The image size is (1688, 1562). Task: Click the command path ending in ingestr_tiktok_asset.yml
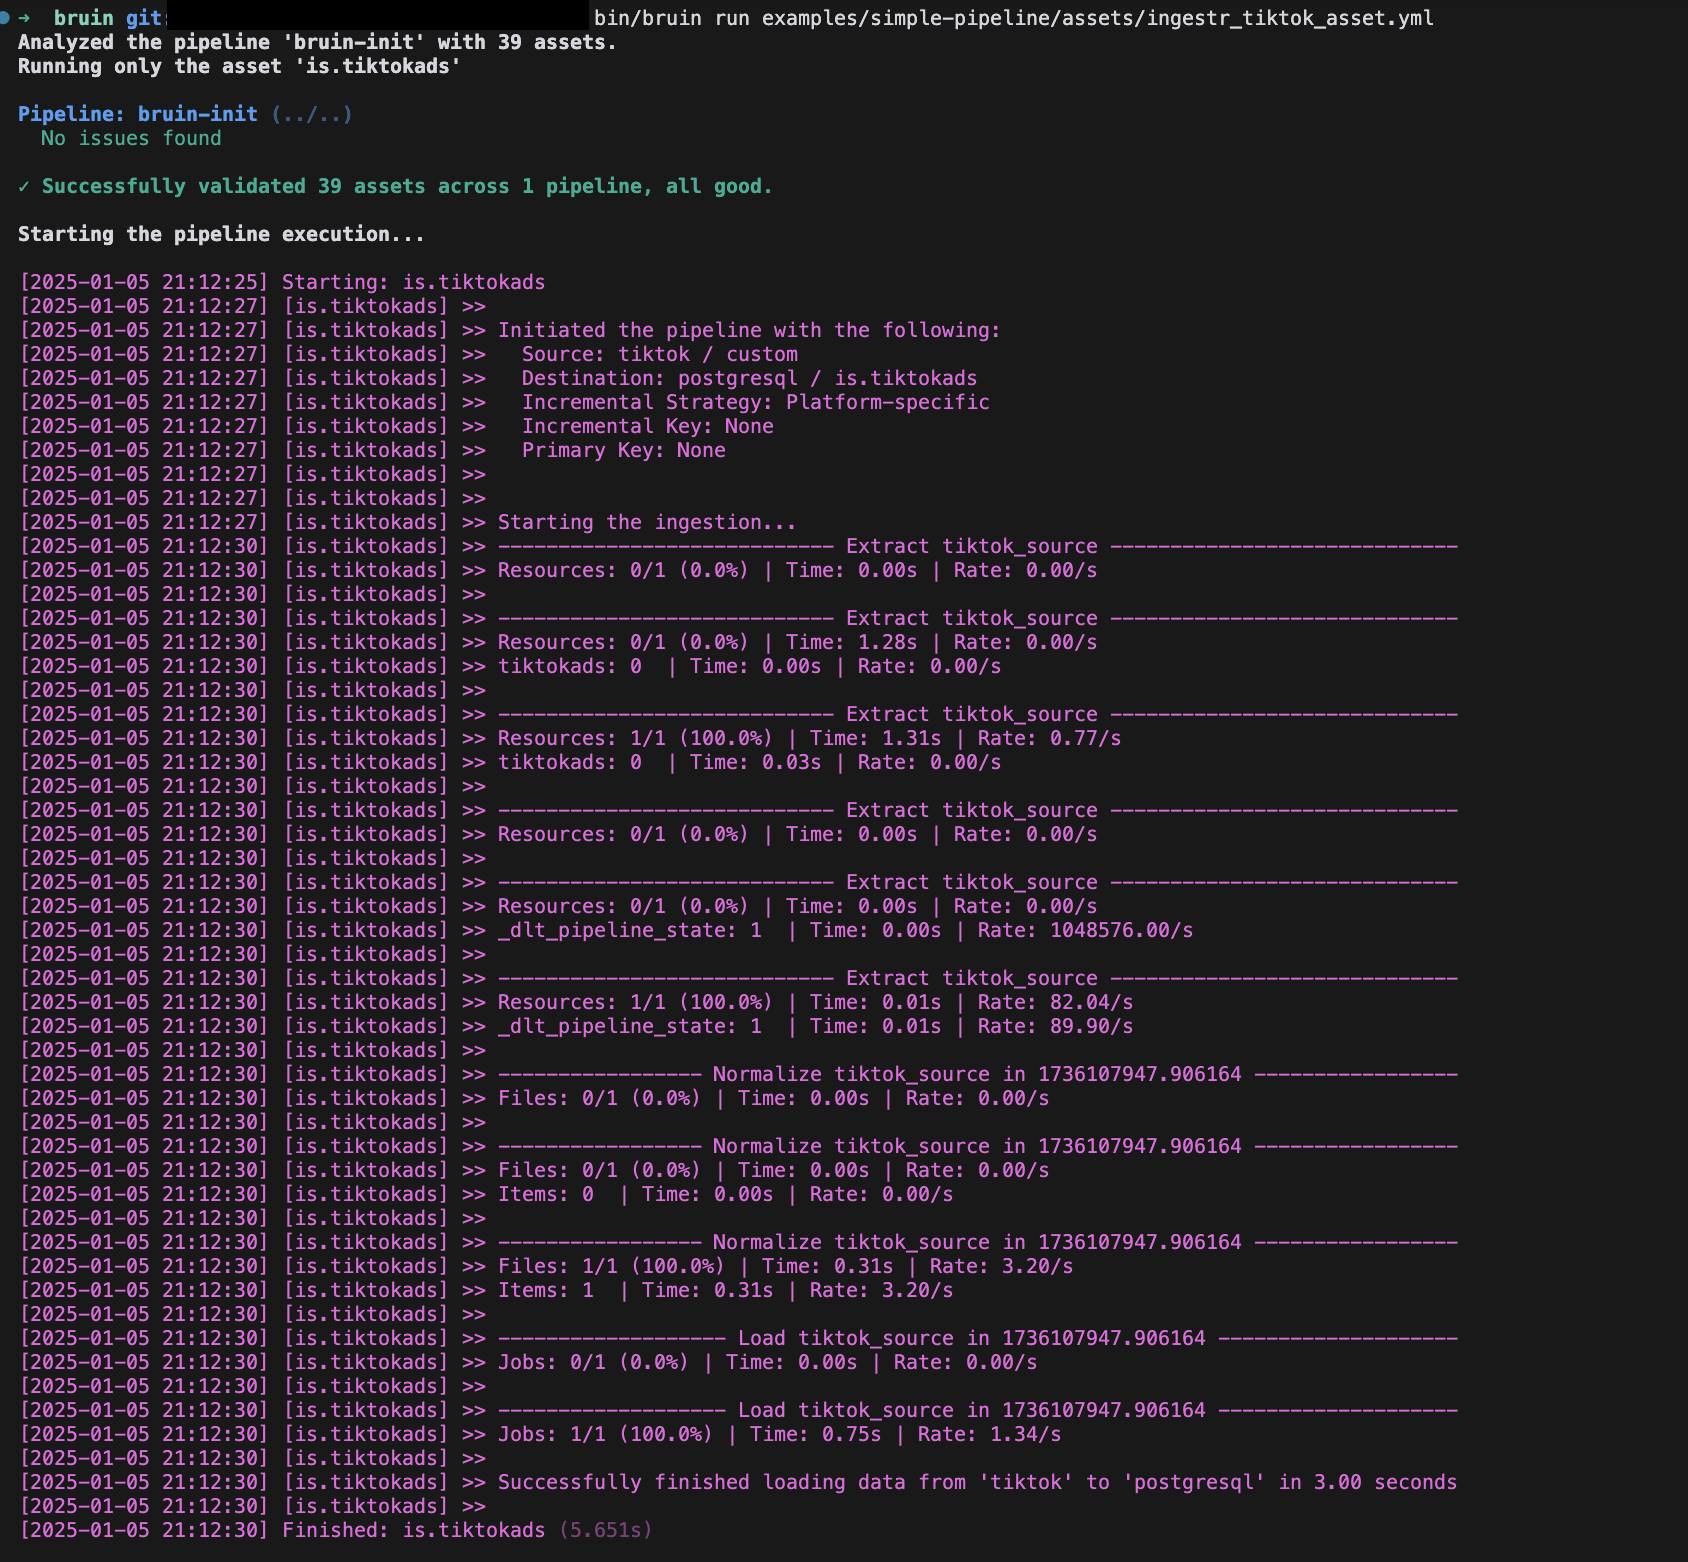[1098, 18]
